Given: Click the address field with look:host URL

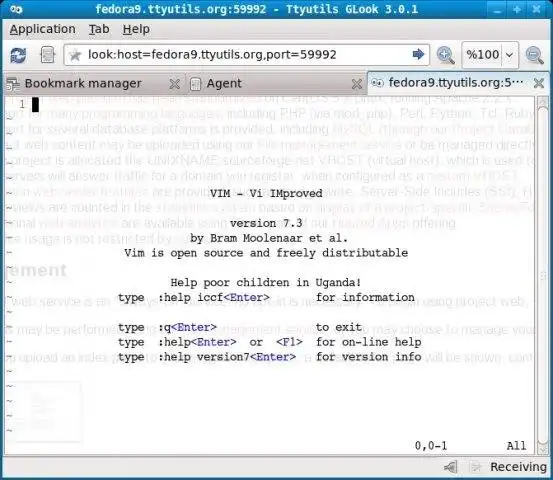Looking at the screenshot, I should click(247, 55).
